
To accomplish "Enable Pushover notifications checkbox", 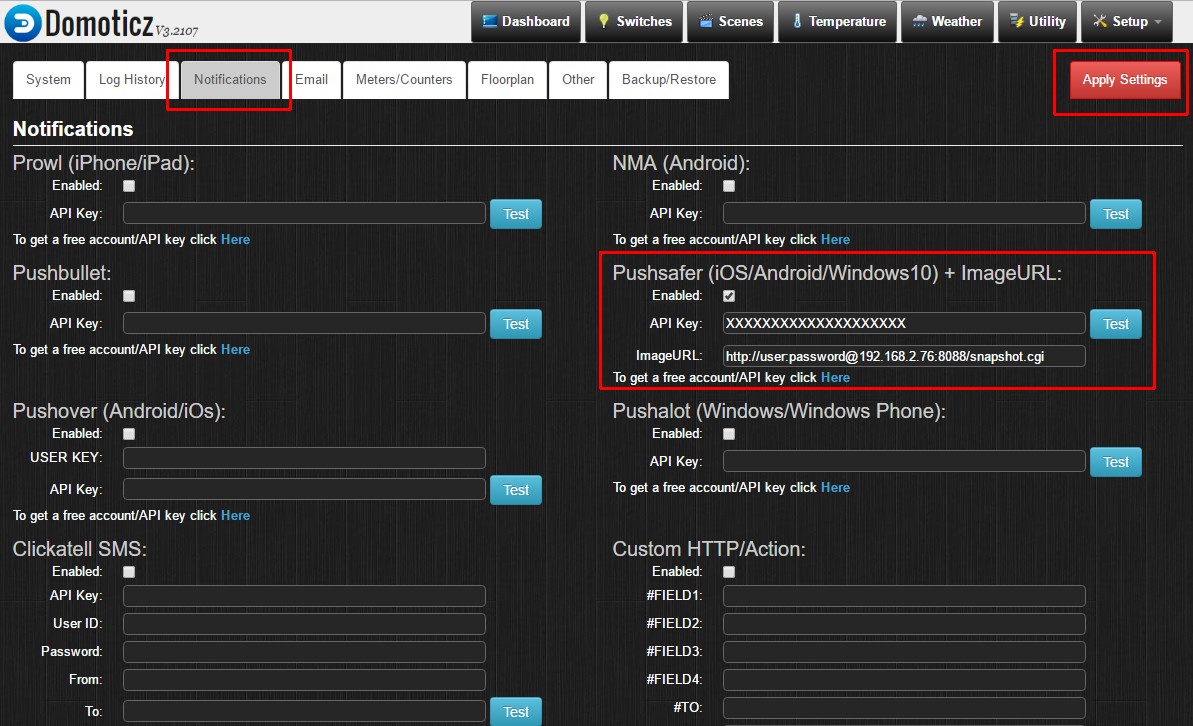I will 129,434.
